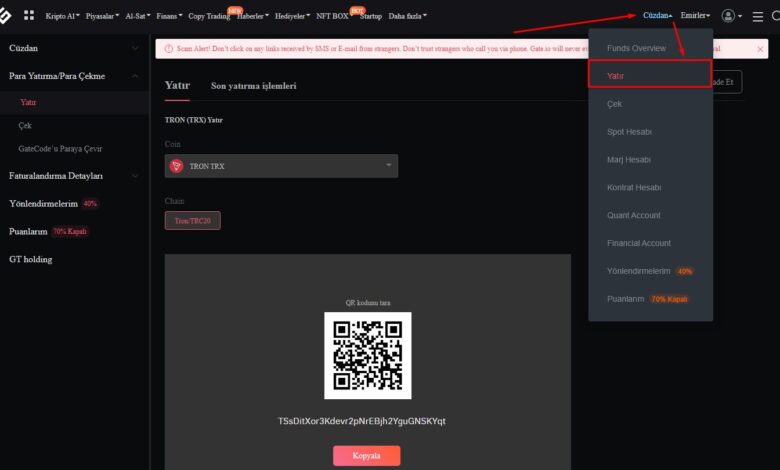Viewport: 780px width, 470px height.
Task: Select Yatır in the Cüzdan dropdown
Action: 650,74
